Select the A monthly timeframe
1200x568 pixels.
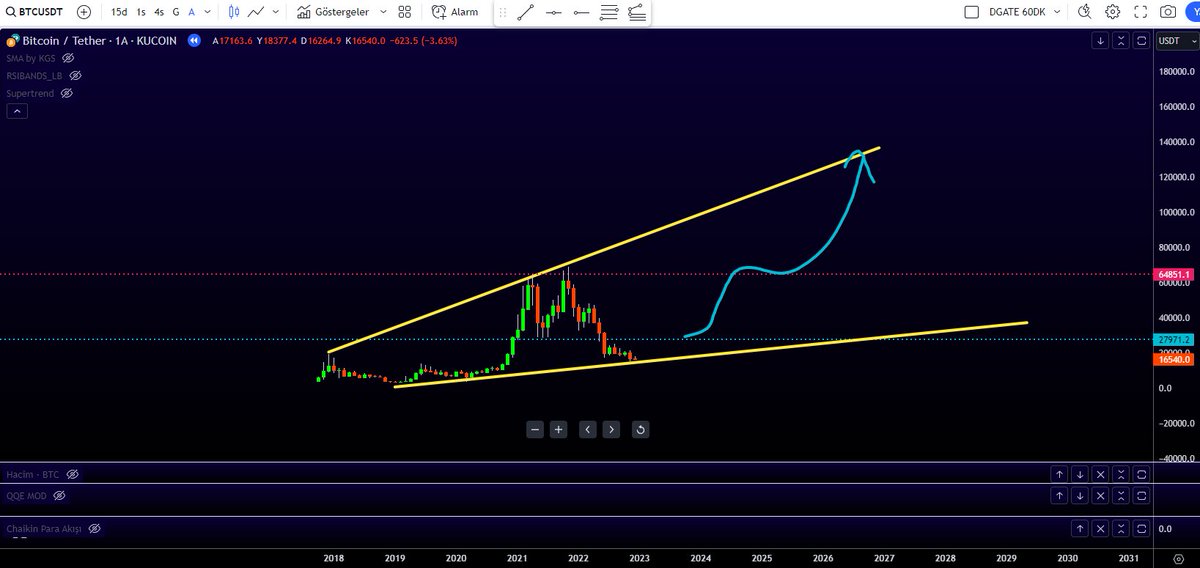191,12
